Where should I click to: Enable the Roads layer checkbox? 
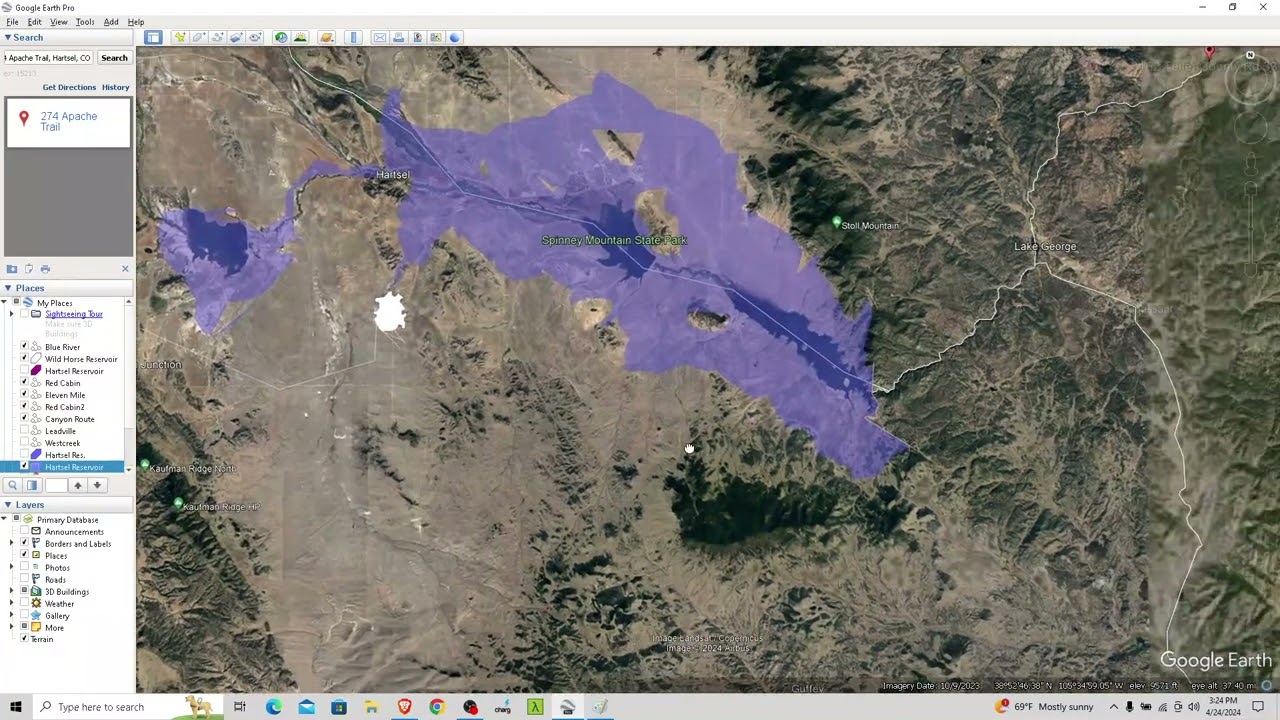point(24,579)
